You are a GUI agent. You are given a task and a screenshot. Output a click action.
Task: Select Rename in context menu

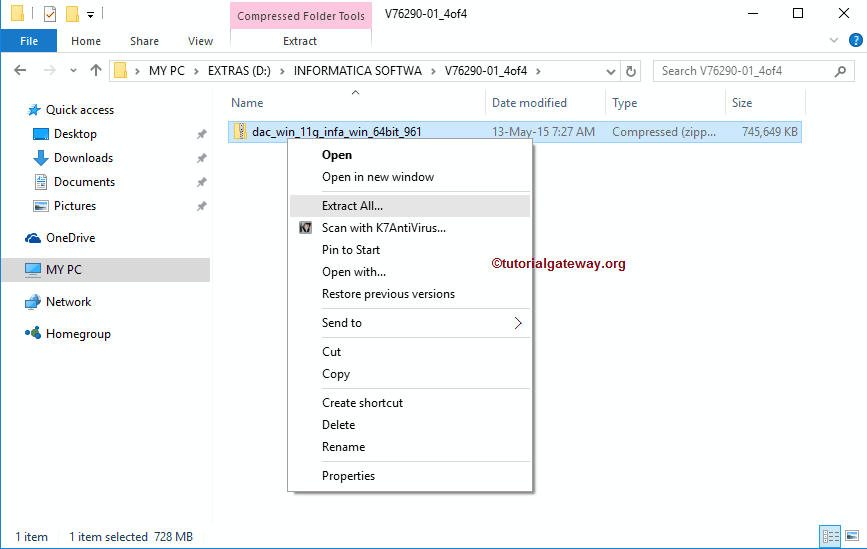[x=409, y=447]
